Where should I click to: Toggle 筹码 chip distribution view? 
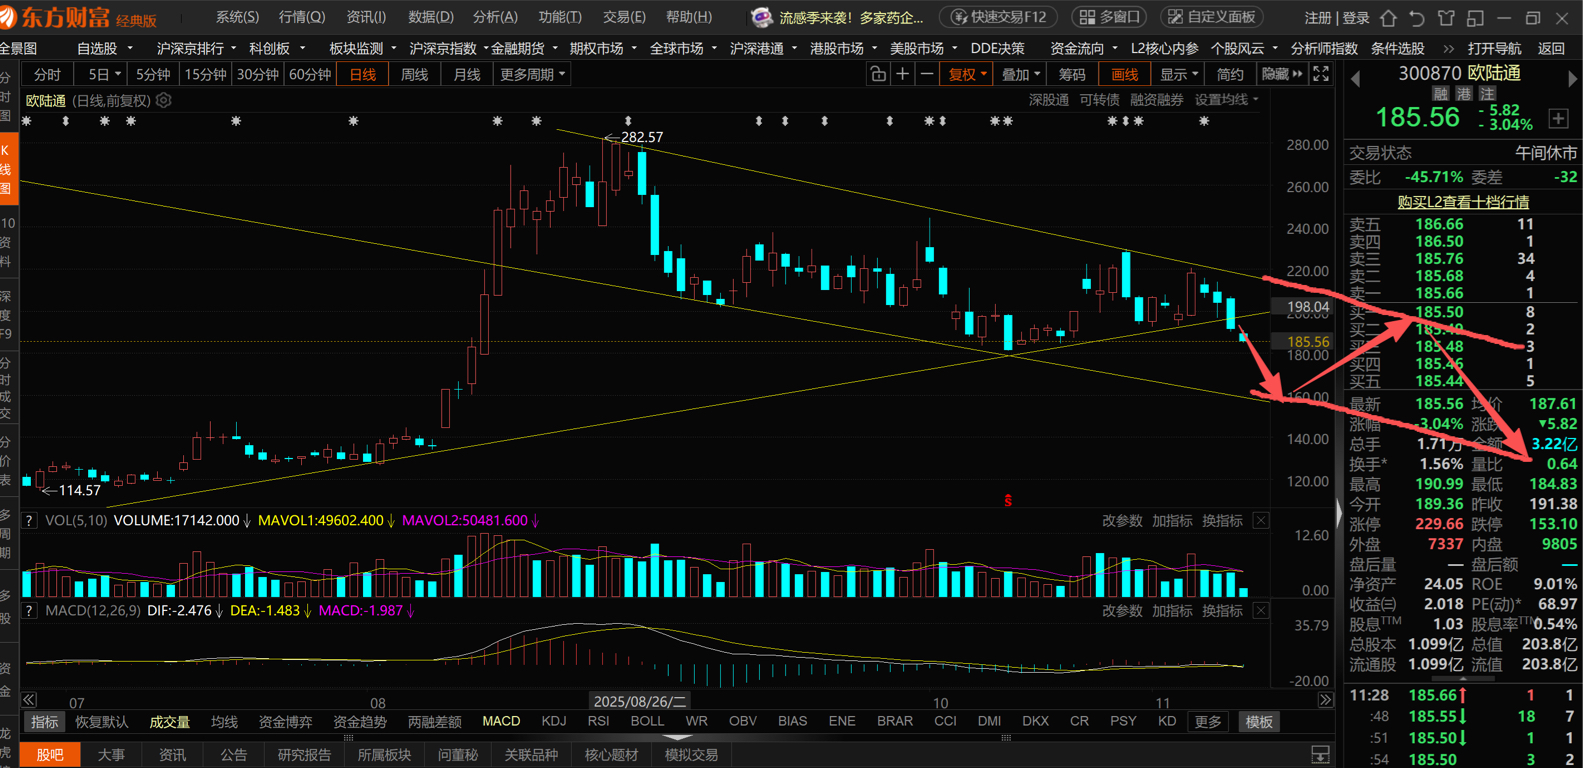coord(1072,75)
